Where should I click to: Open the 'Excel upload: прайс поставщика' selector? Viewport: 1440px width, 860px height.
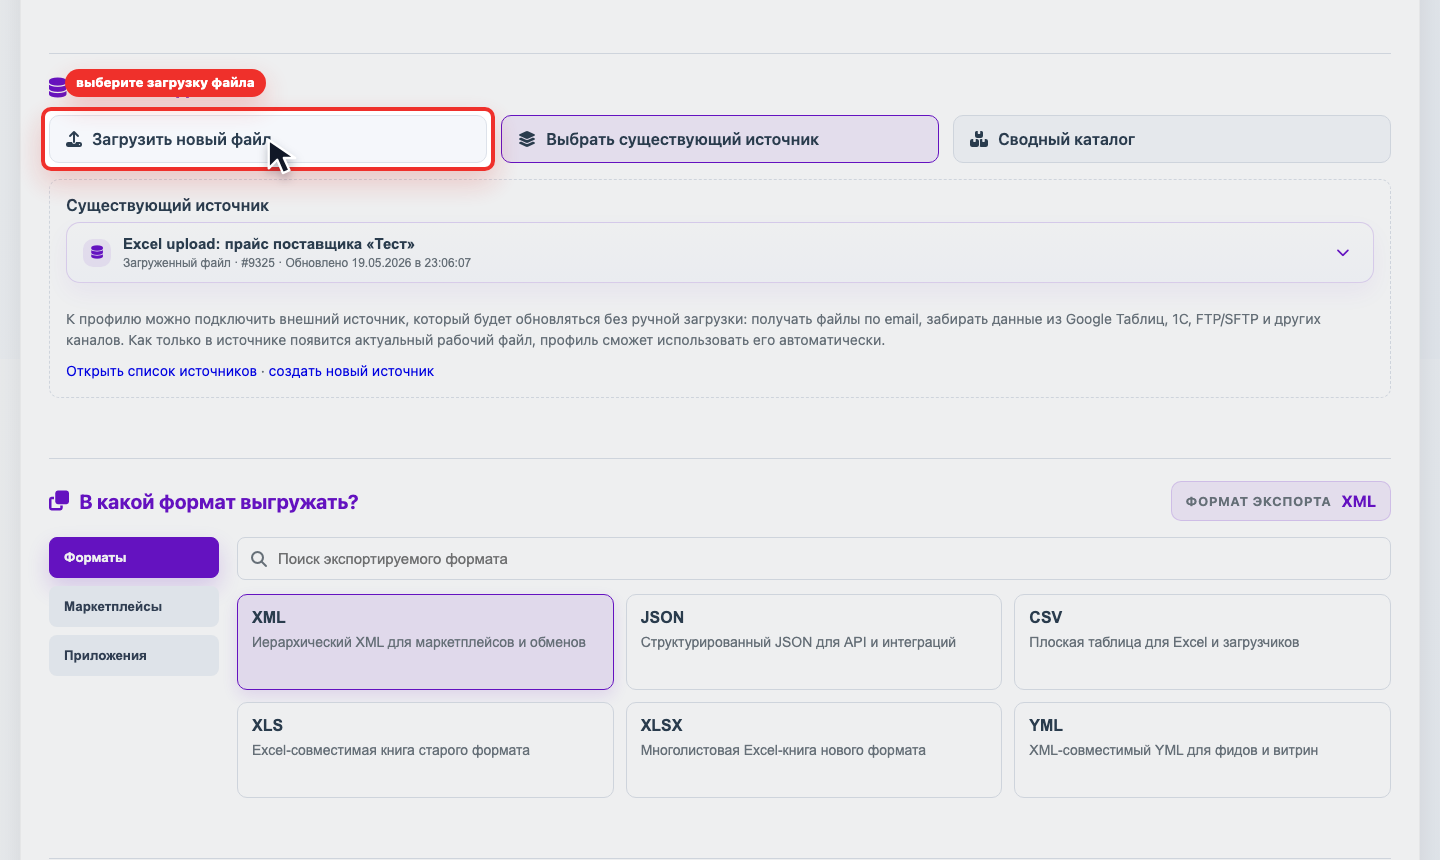720,252
